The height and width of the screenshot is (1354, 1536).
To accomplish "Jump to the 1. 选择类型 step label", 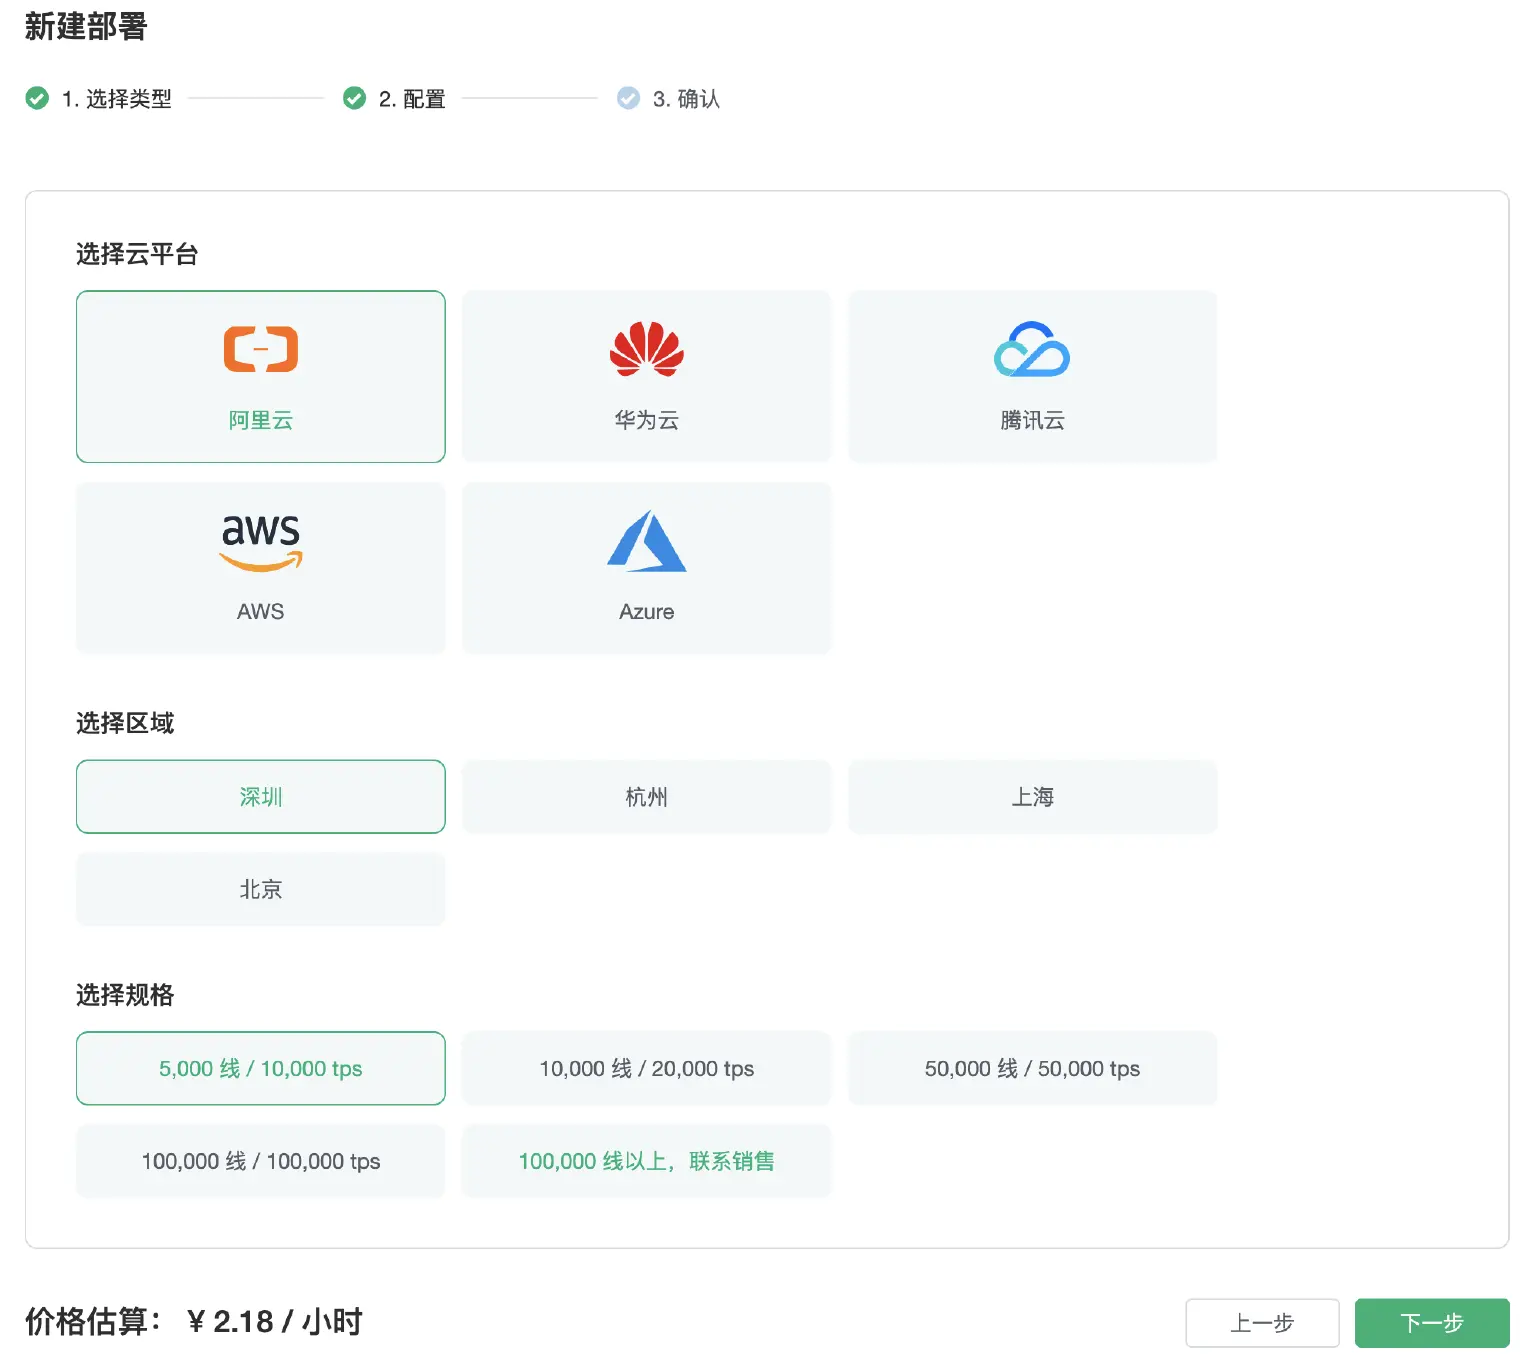I will (117, 99).
